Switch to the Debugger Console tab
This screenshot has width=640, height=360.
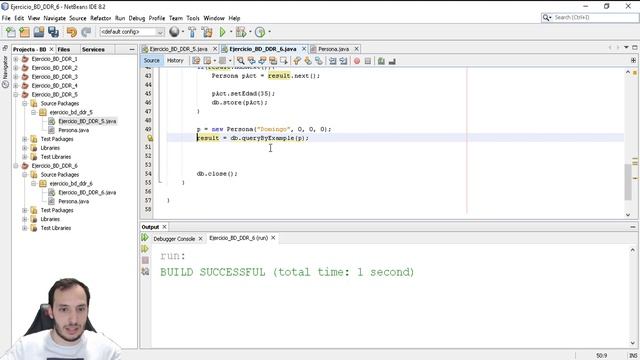(x=174, y=239)
